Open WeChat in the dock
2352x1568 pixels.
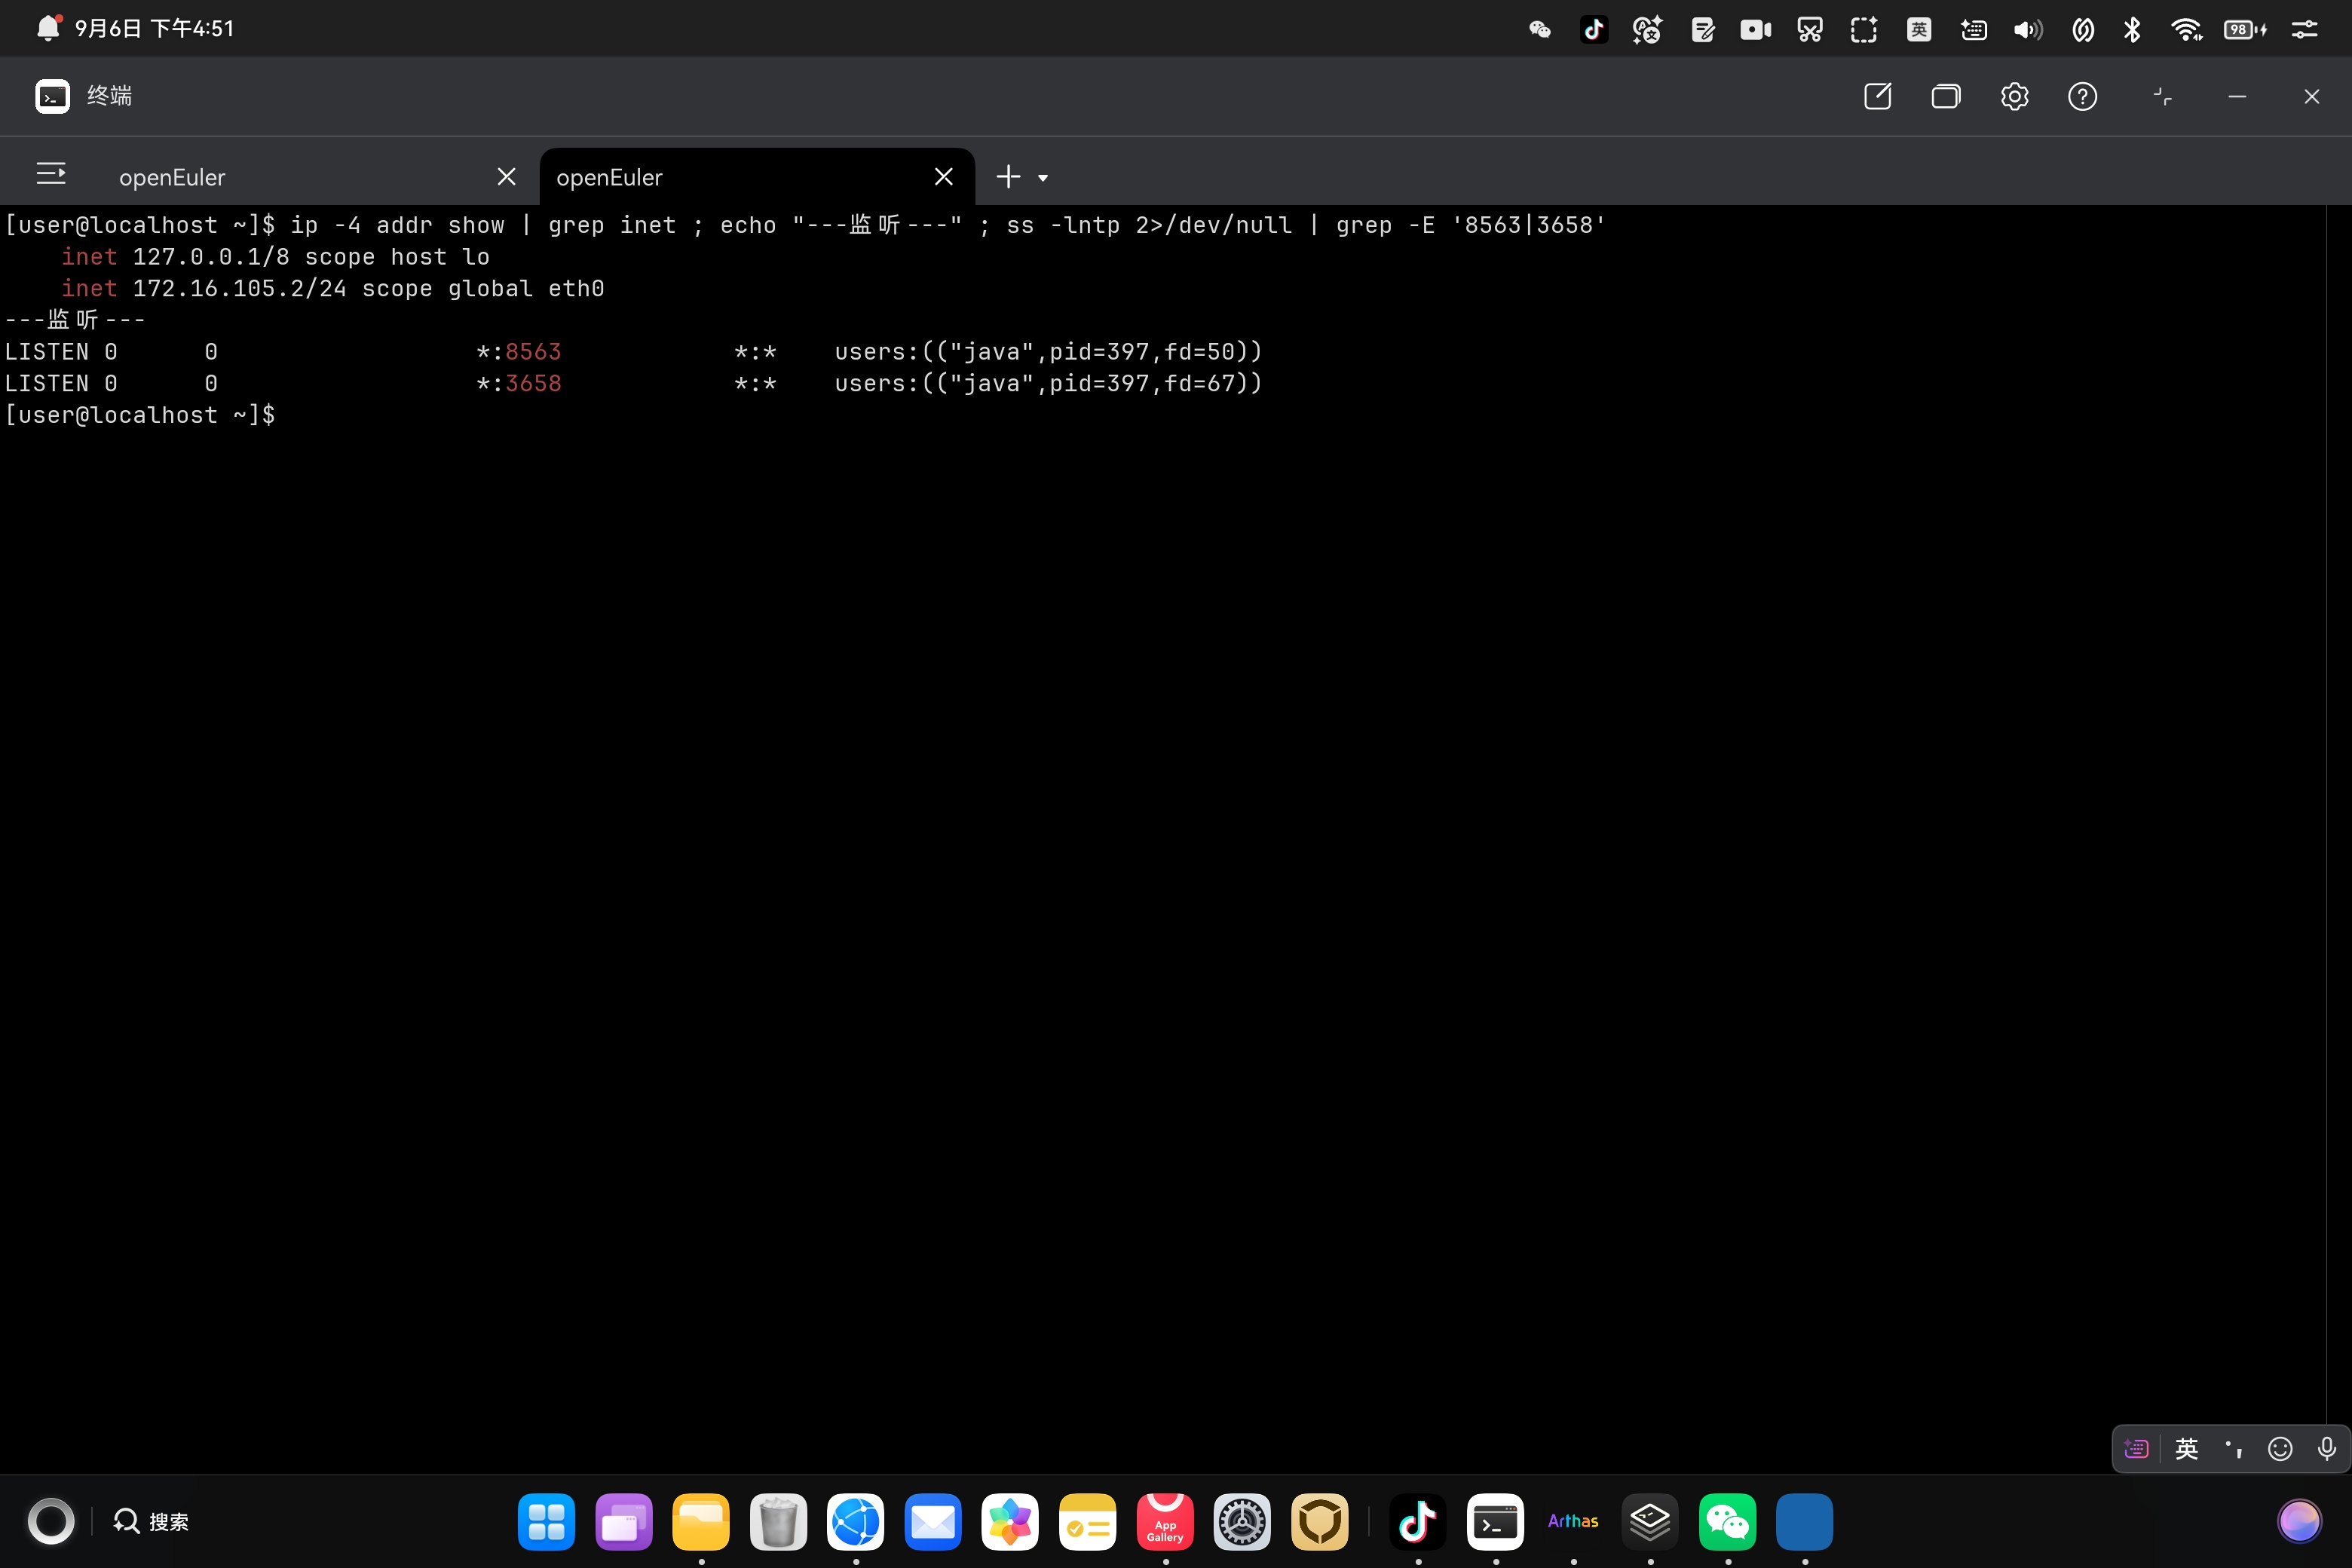pyautogui.click(x=1728, y=1521)
